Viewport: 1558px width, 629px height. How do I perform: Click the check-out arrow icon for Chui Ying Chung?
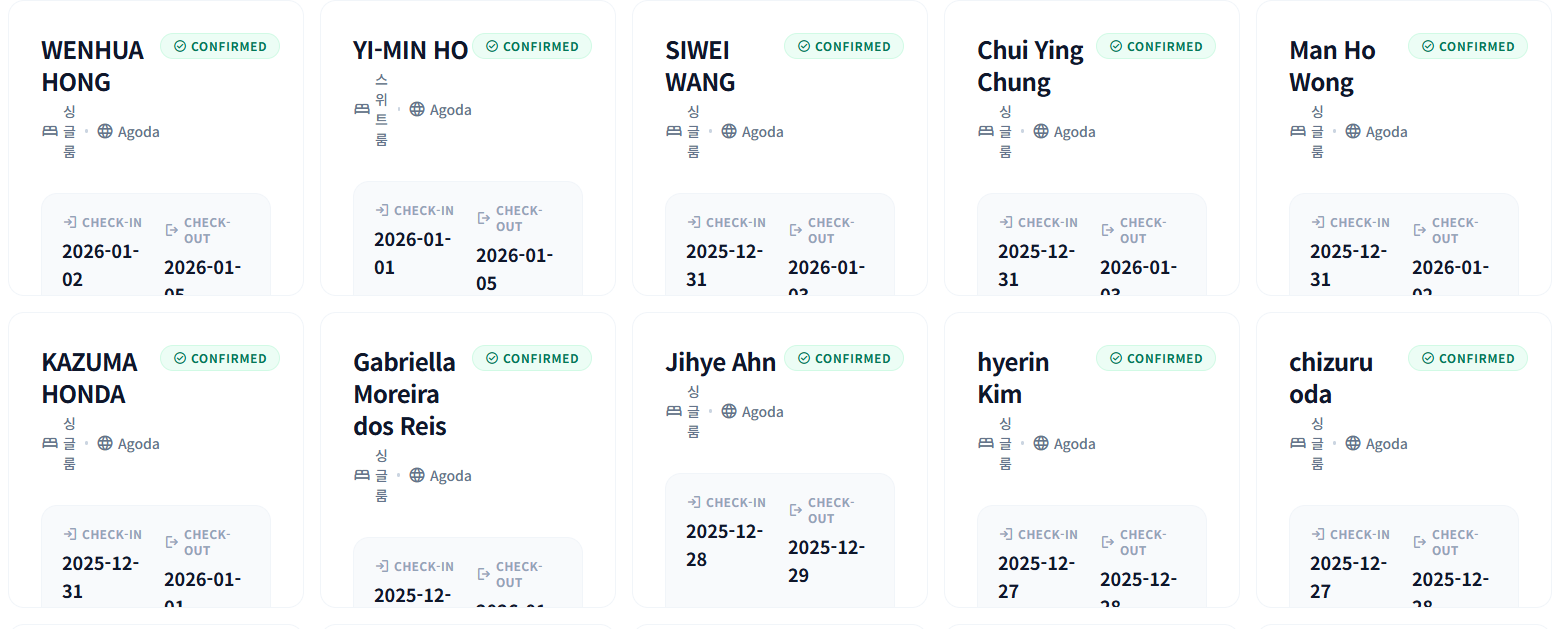tap(1107, 230)
